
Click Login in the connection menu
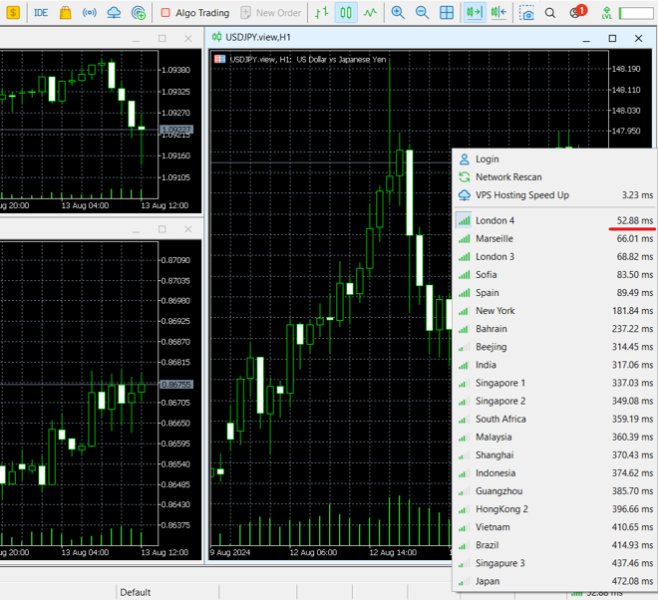point(487,159)
